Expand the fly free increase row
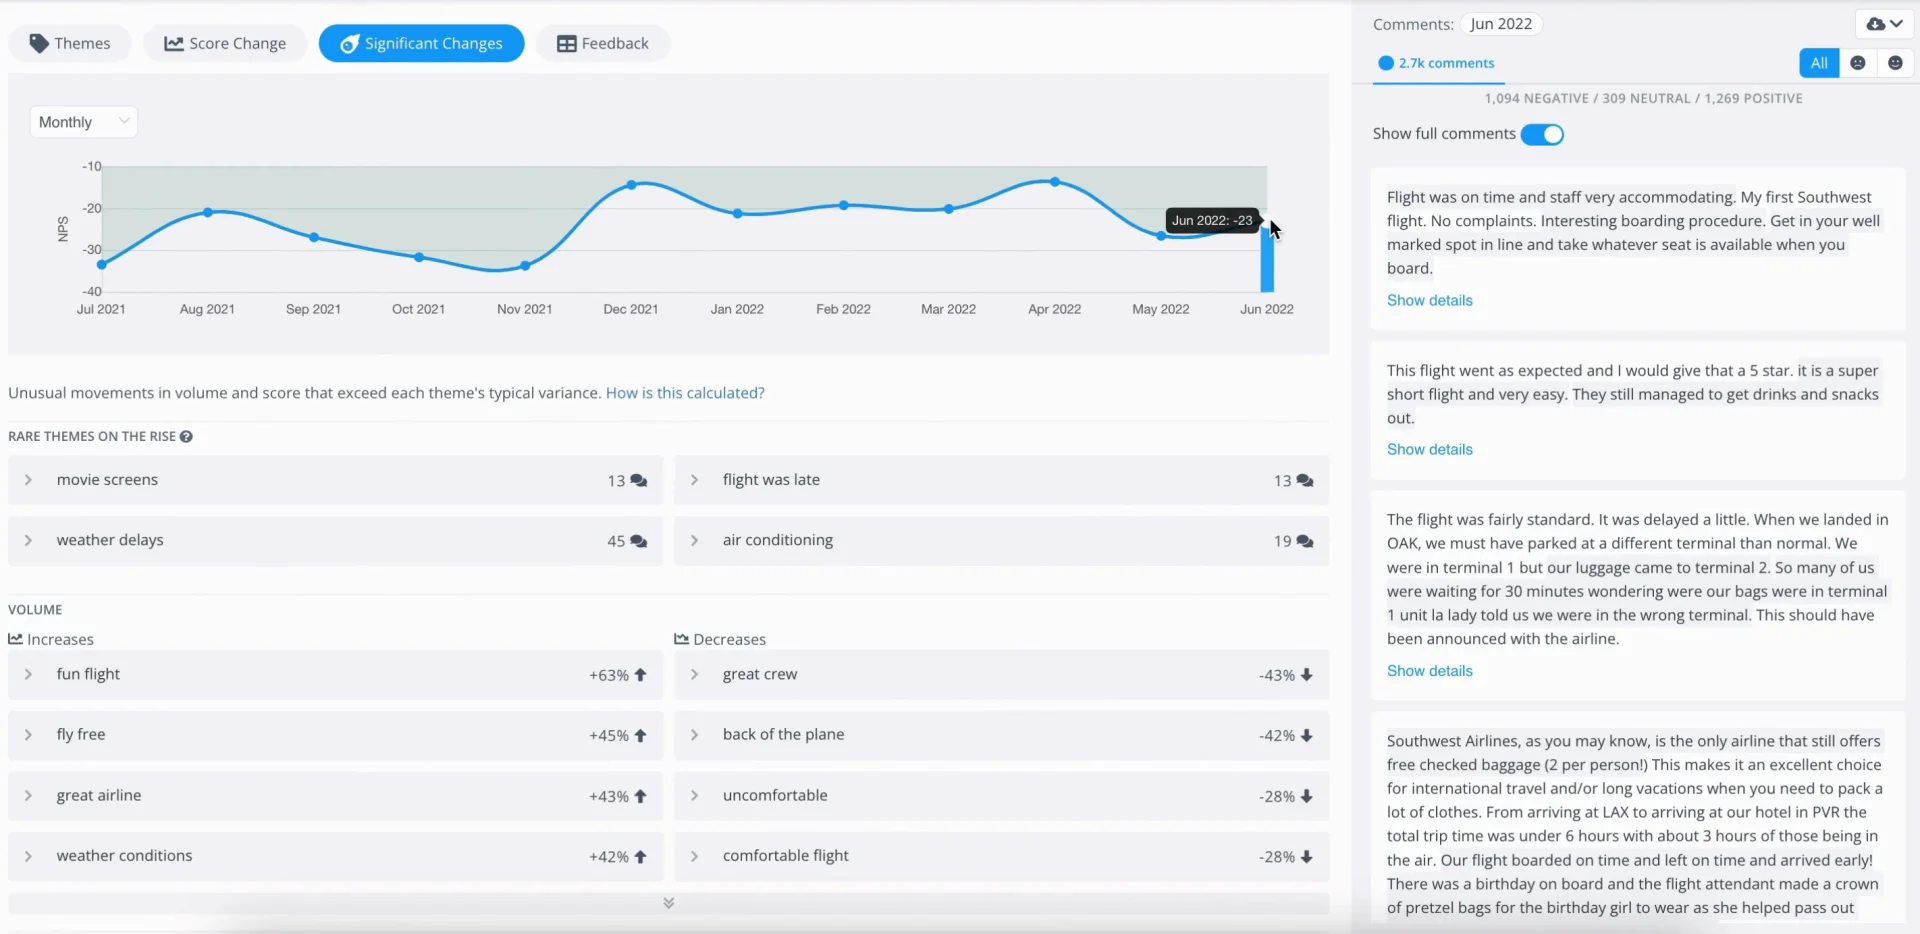The width and height of the screenshot is (1920, 934). click(335, 735)
